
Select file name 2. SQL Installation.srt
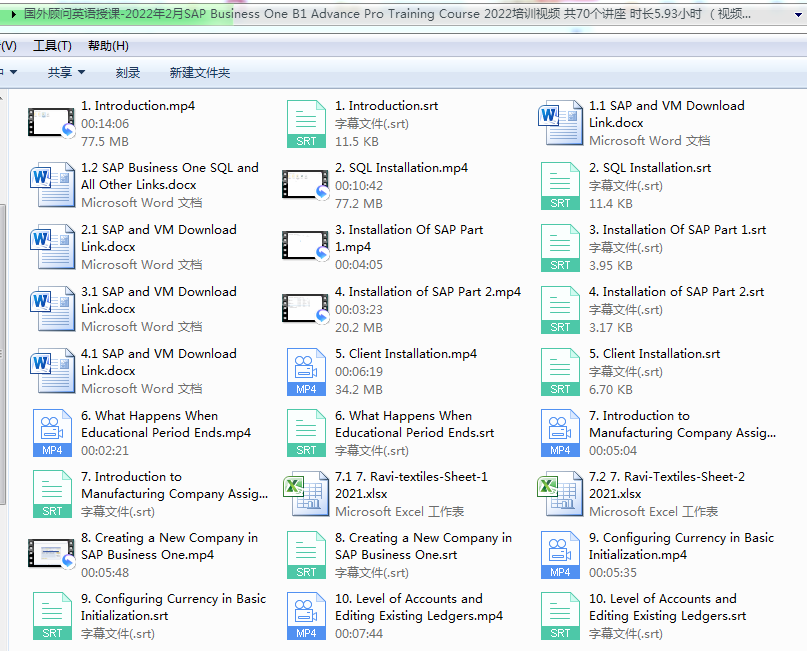tap(650, 168)
